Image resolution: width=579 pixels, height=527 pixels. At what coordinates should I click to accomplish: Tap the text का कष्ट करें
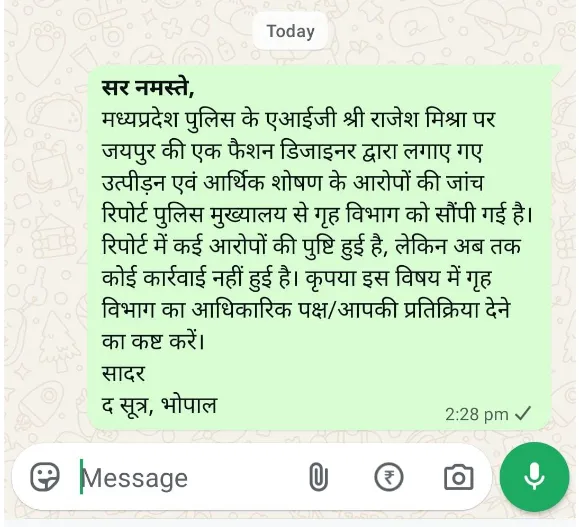[153, 342]
